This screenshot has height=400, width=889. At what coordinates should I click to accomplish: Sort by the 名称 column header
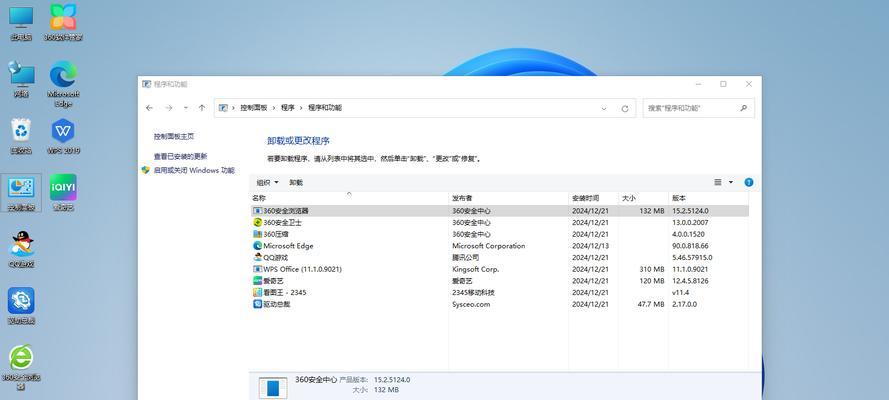click(x=349, y=198)
